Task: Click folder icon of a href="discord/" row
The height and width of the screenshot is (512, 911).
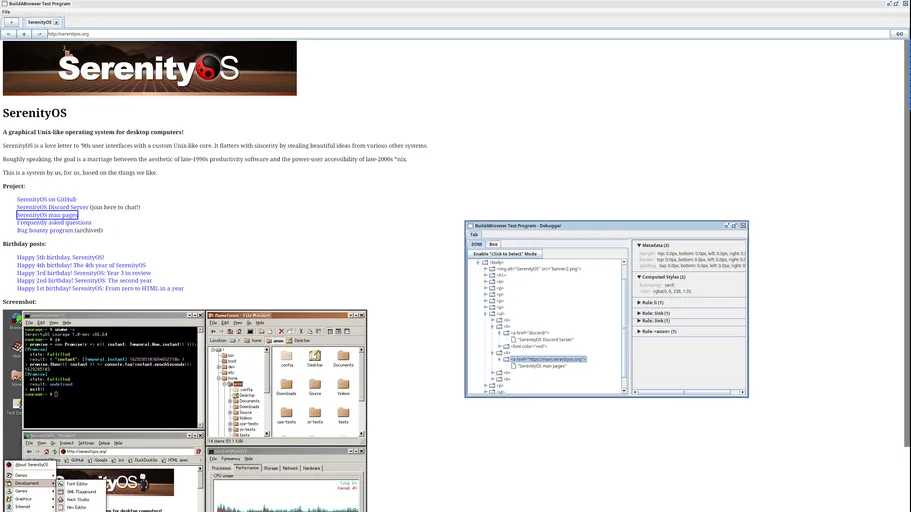Action: [506, 333]
